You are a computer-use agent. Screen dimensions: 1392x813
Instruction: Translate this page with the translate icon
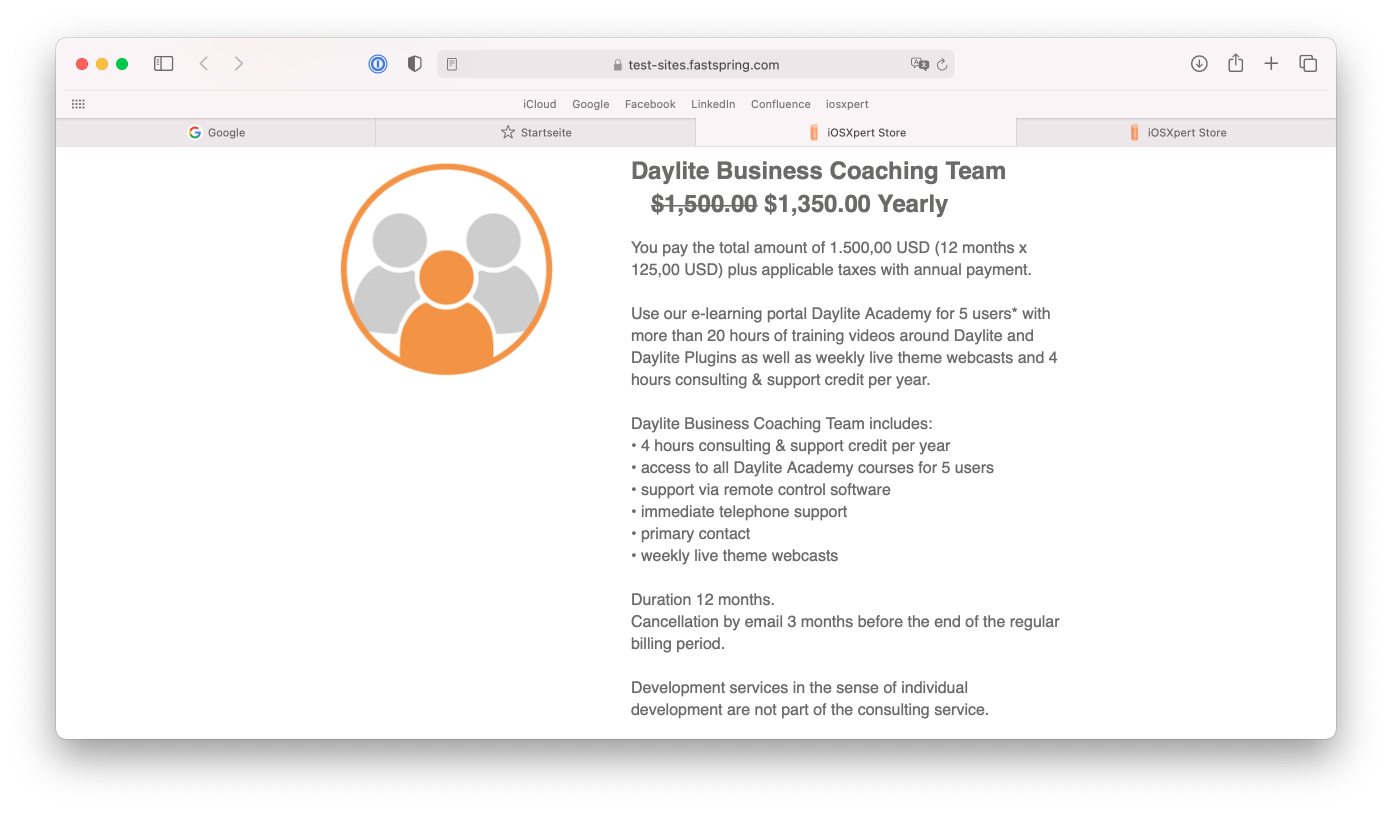[919, 64]
